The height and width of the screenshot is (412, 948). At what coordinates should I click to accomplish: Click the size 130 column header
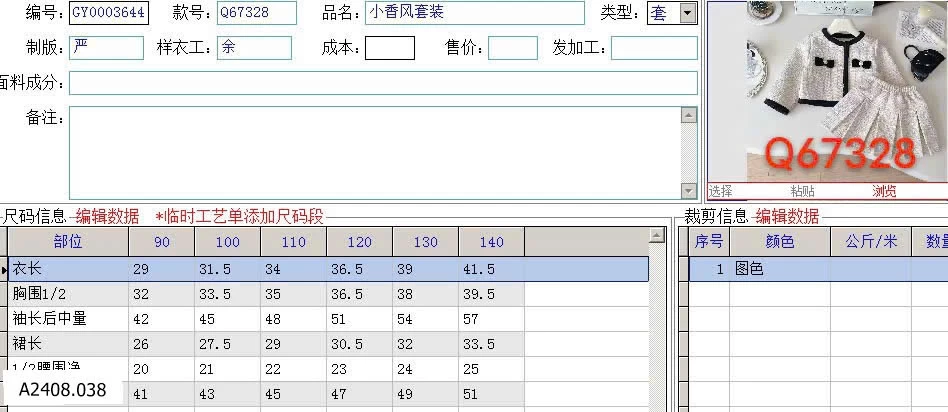pyautogui.click(x=425, y=242)
